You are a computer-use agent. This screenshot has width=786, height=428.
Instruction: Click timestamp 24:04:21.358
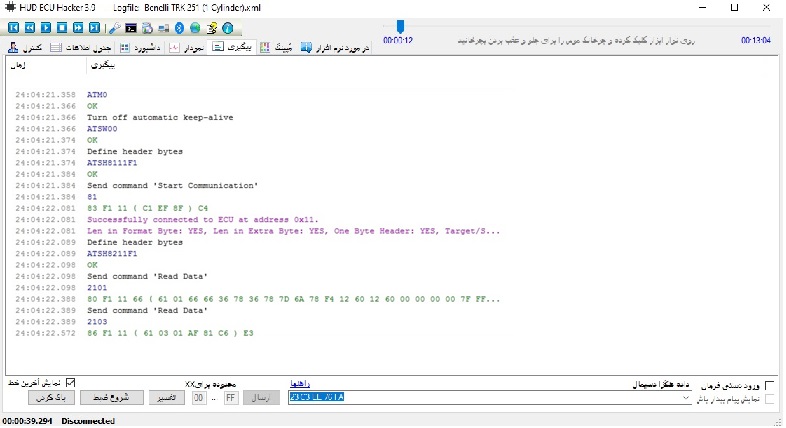click(x=45, y=95)
